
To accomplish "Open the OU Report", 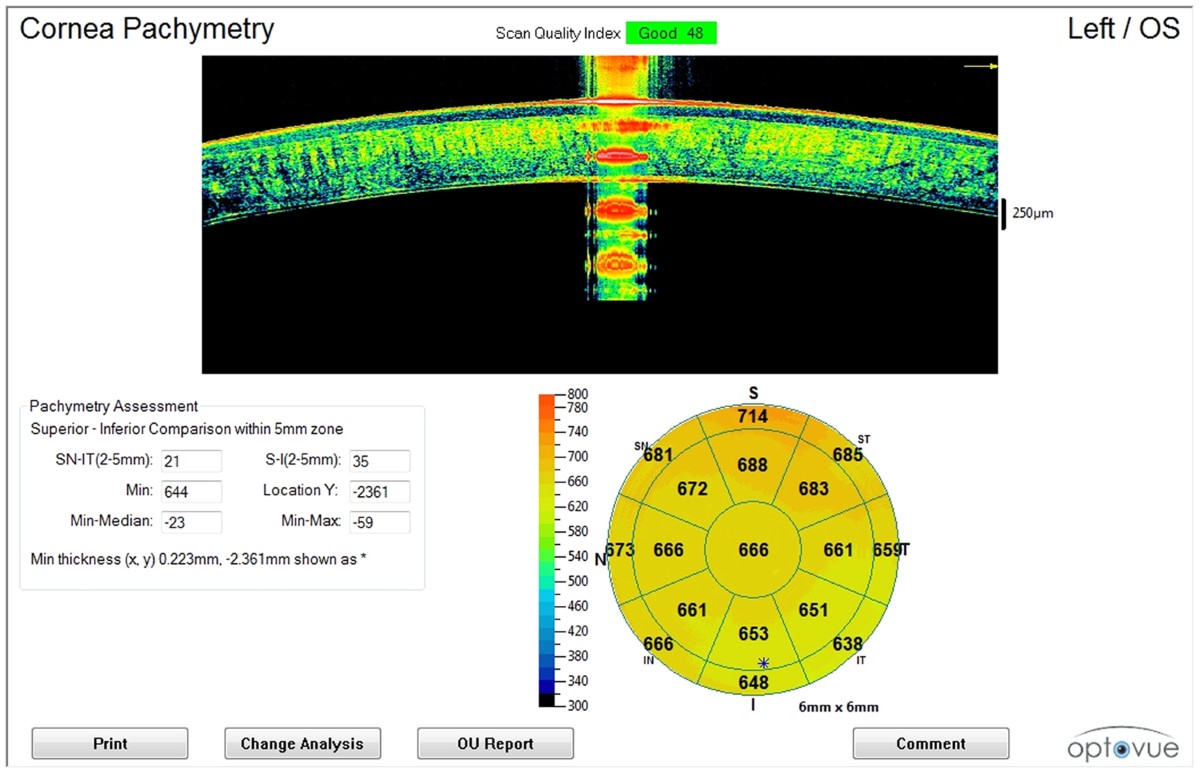I will [495, 744].
